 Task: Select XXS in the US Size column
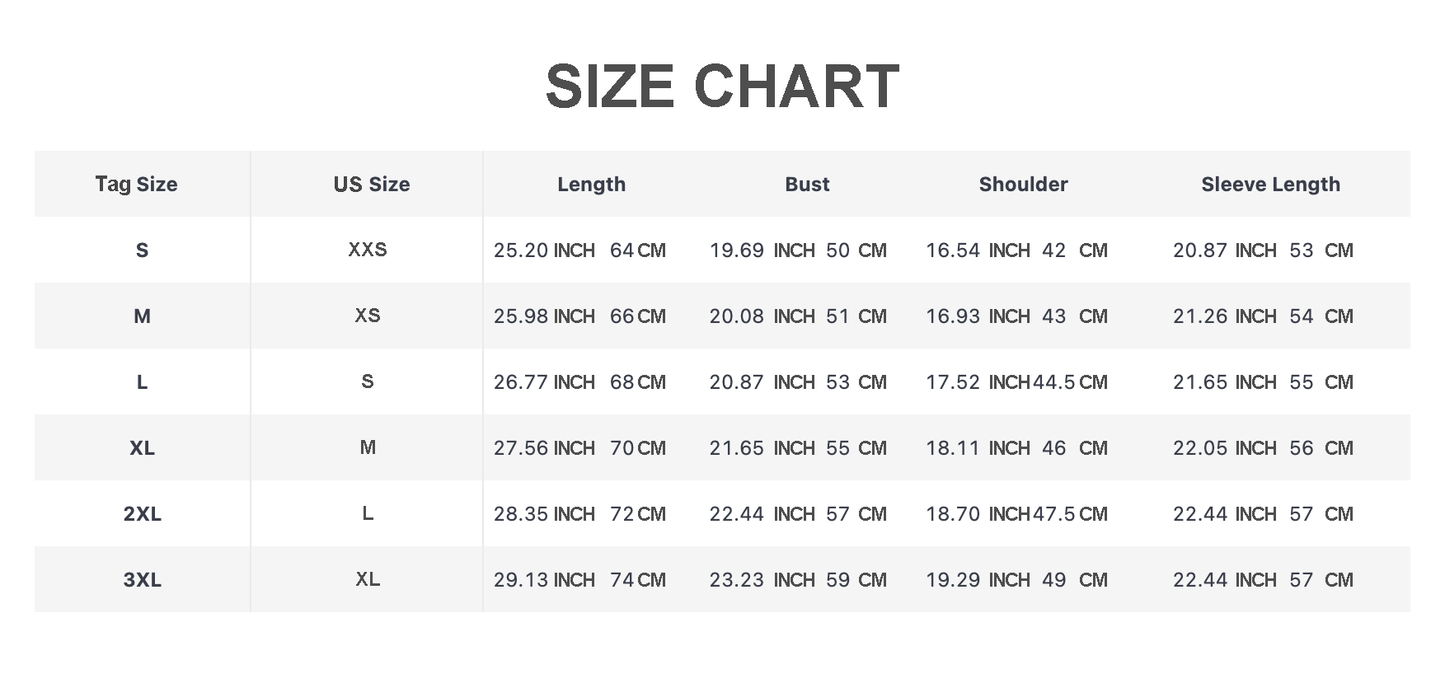367,250
